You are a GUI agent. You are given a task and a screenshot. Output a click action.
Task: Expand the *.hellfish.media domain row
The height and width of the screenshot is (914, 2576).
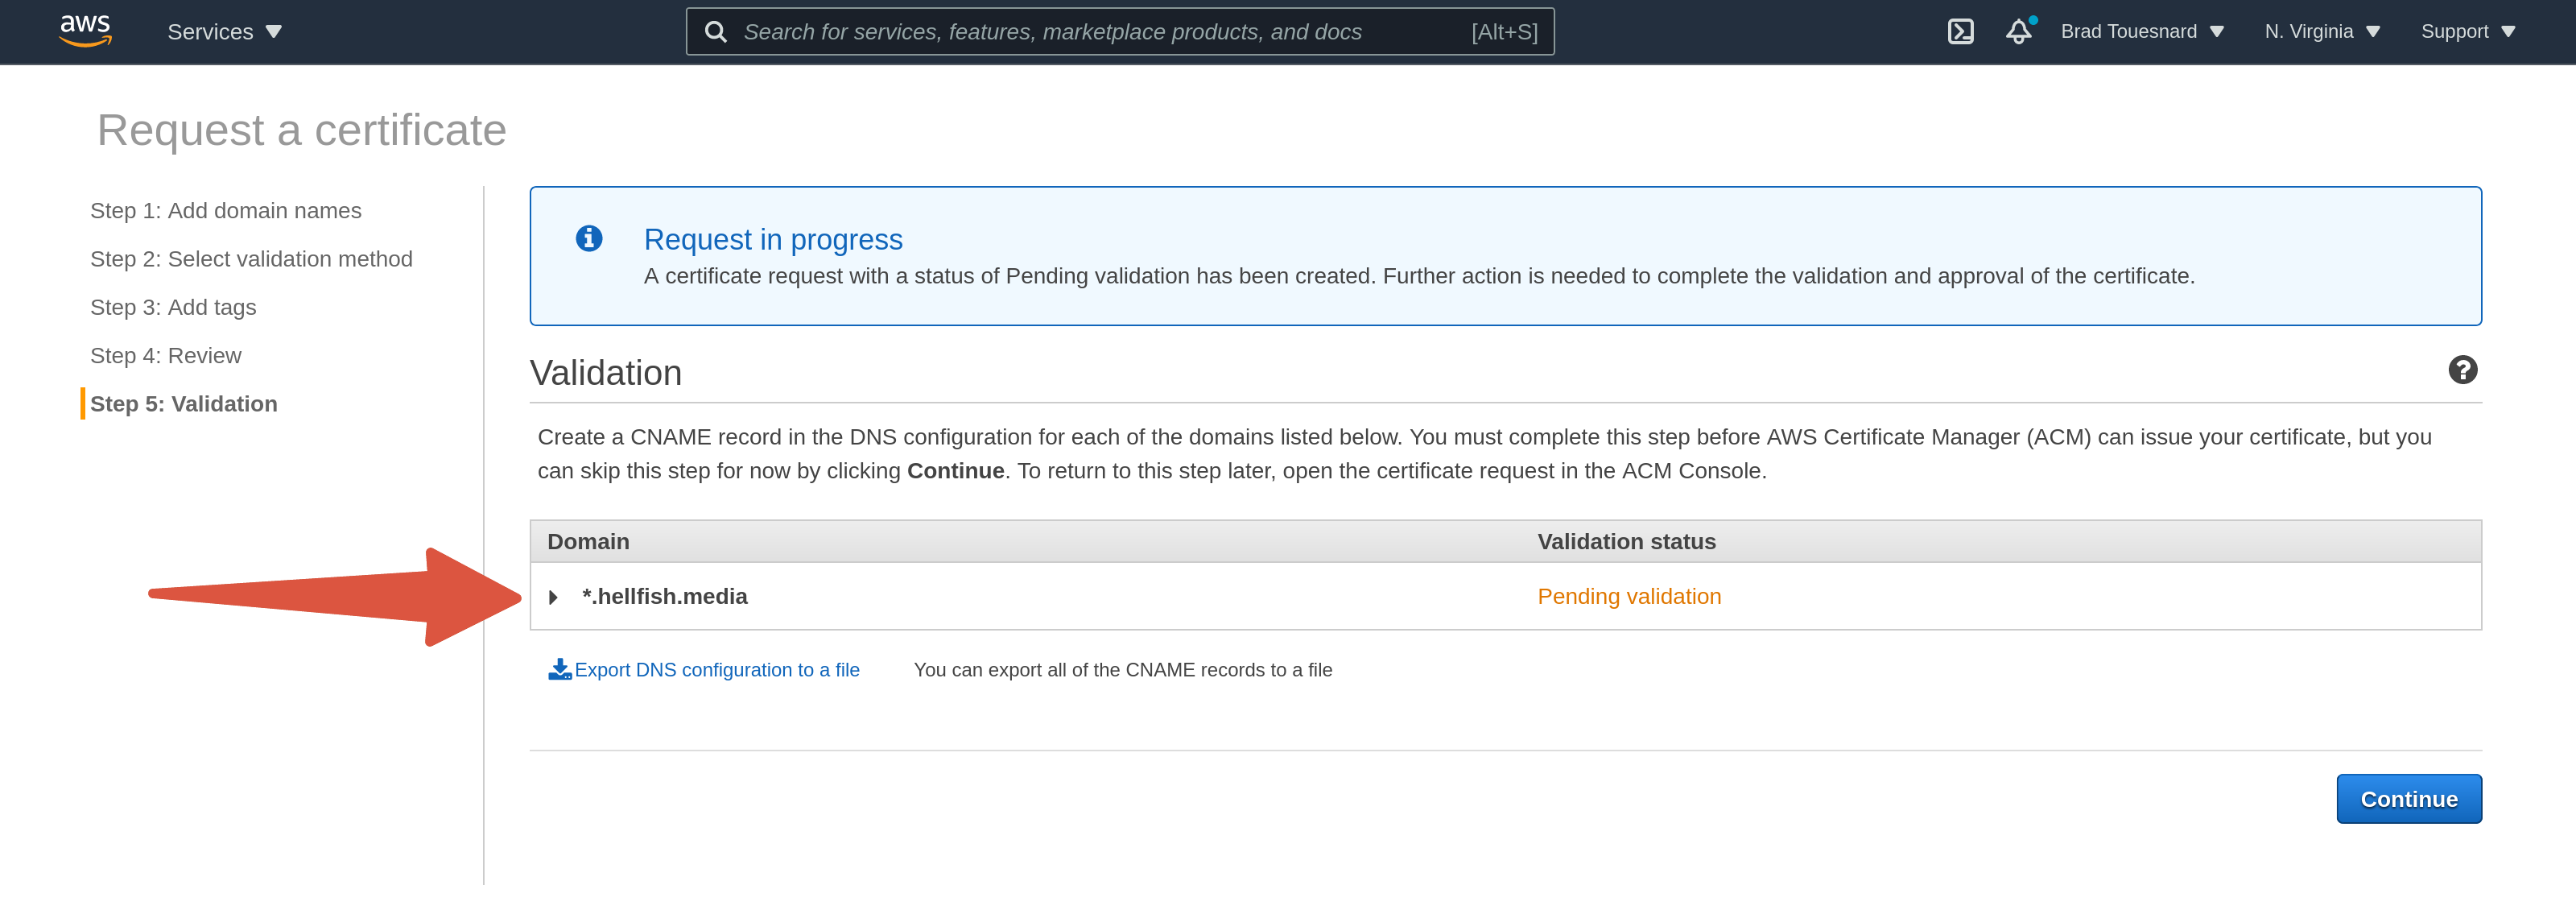point(554,597)
